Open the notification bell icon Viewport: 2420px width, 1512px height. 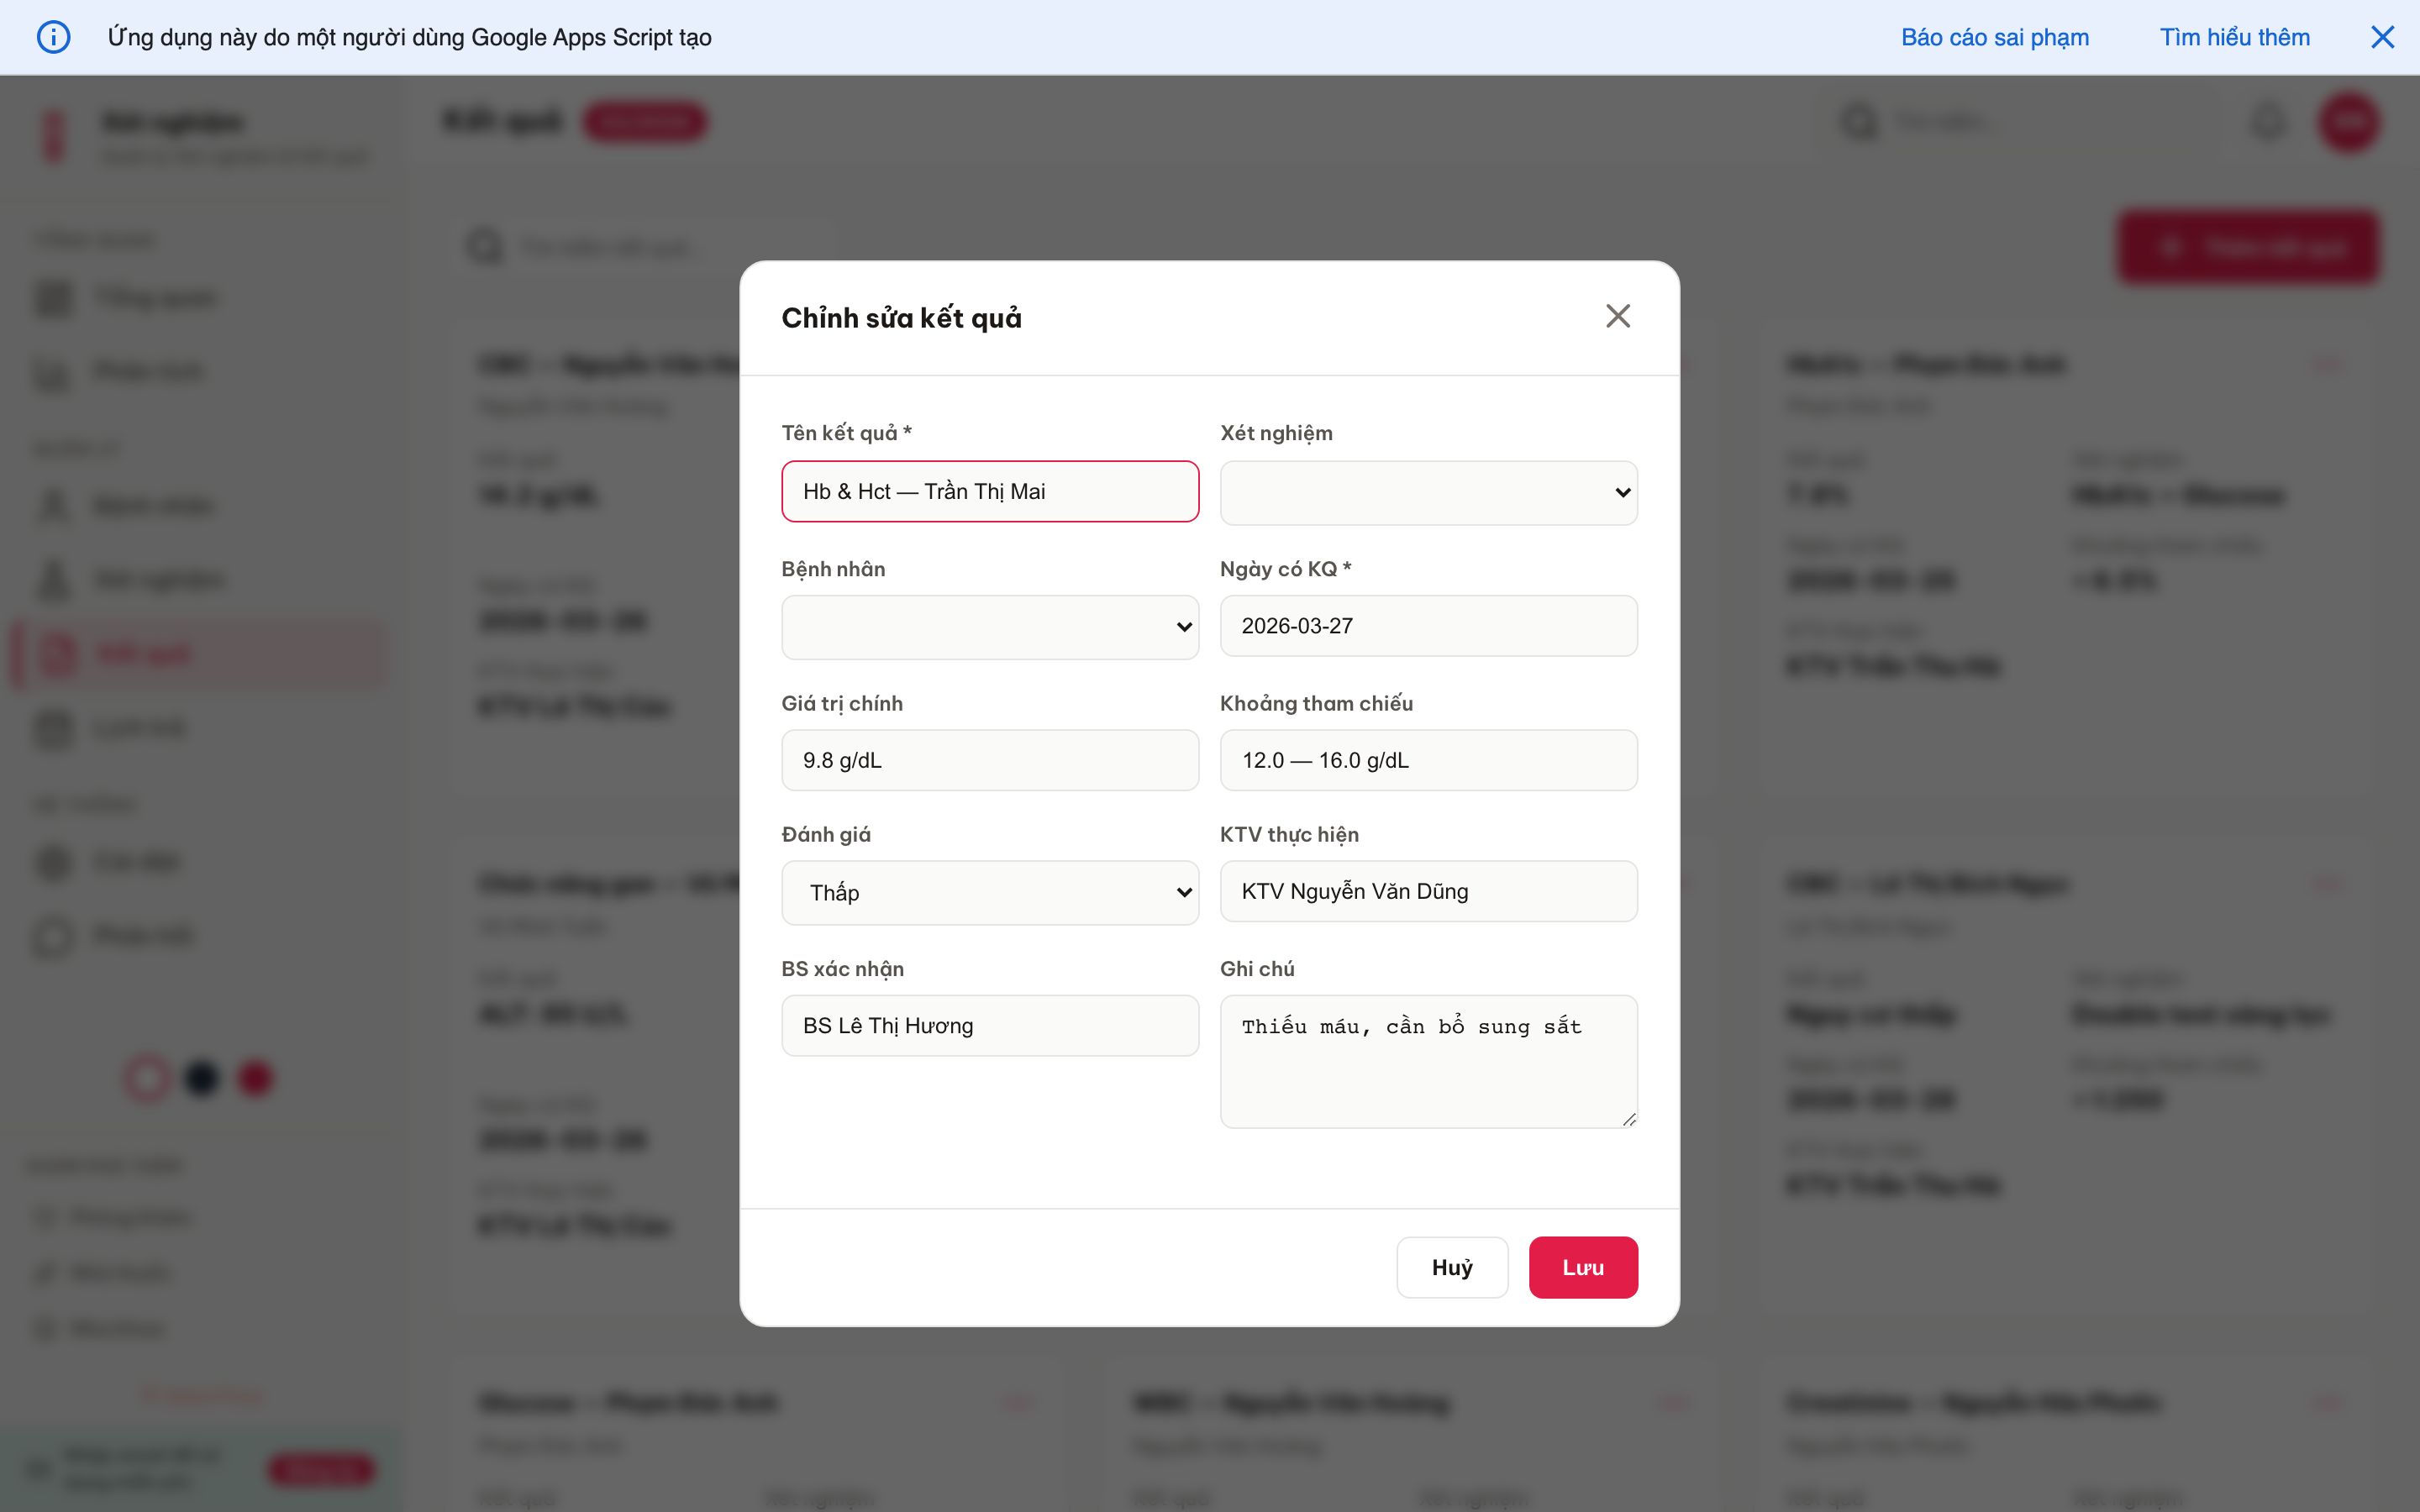click(x=2267, y=121)
